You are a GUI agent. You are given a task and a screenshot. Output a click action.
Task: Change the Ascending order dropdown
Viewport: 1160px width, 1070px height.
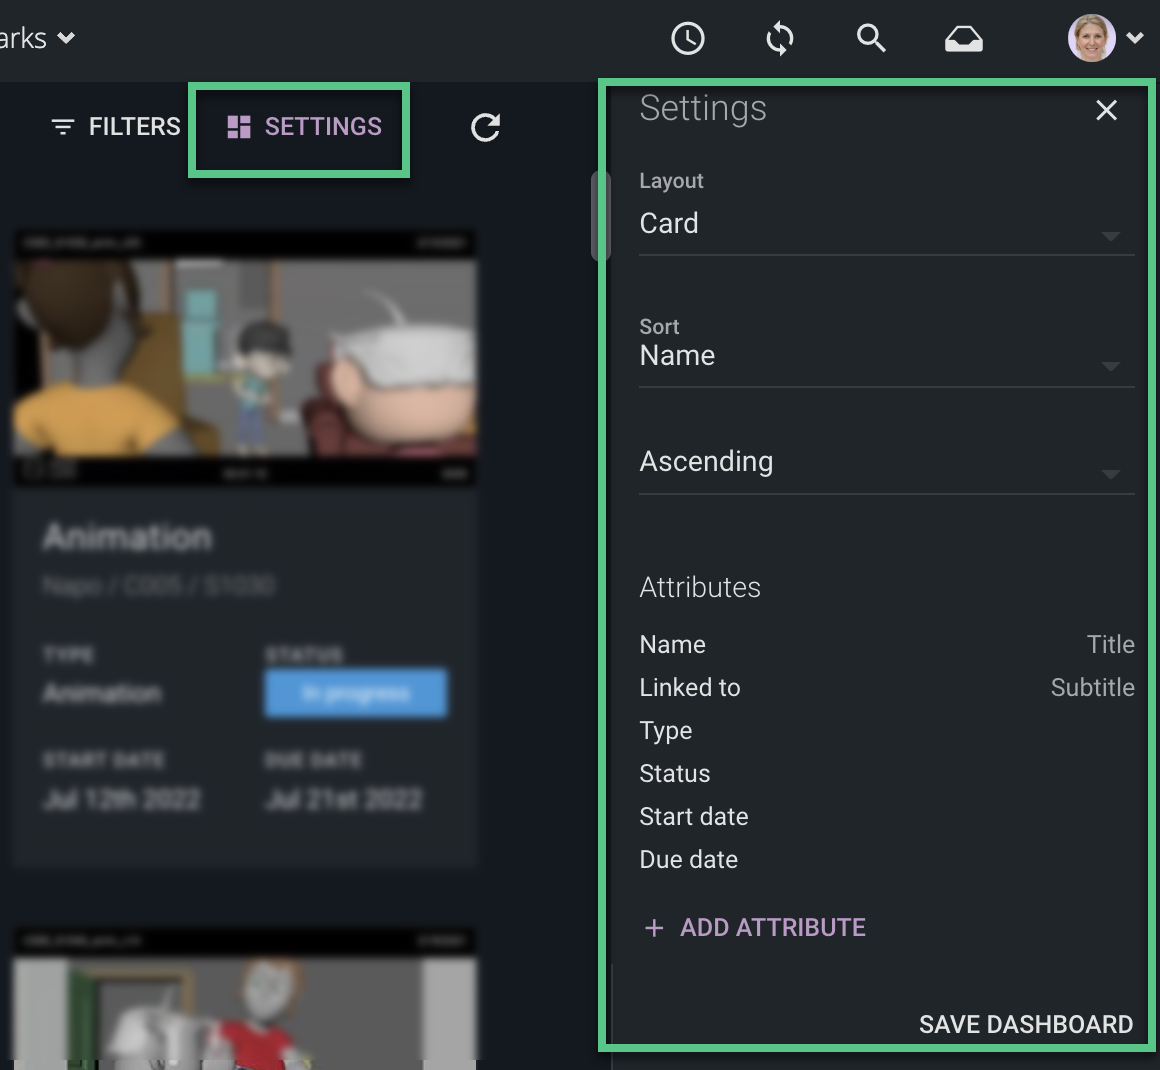click(1110, 474)
